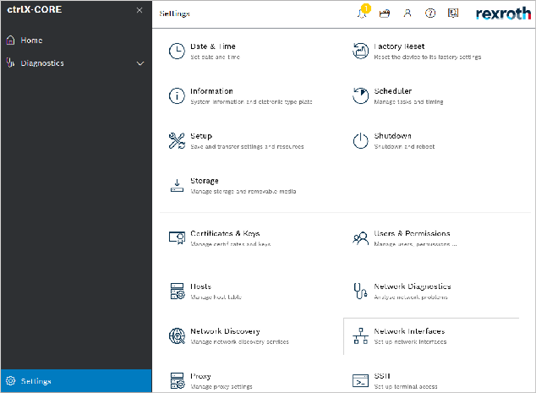Click the Proxy server icon
This screenshot has width=536, height=393.
(177, 381)
